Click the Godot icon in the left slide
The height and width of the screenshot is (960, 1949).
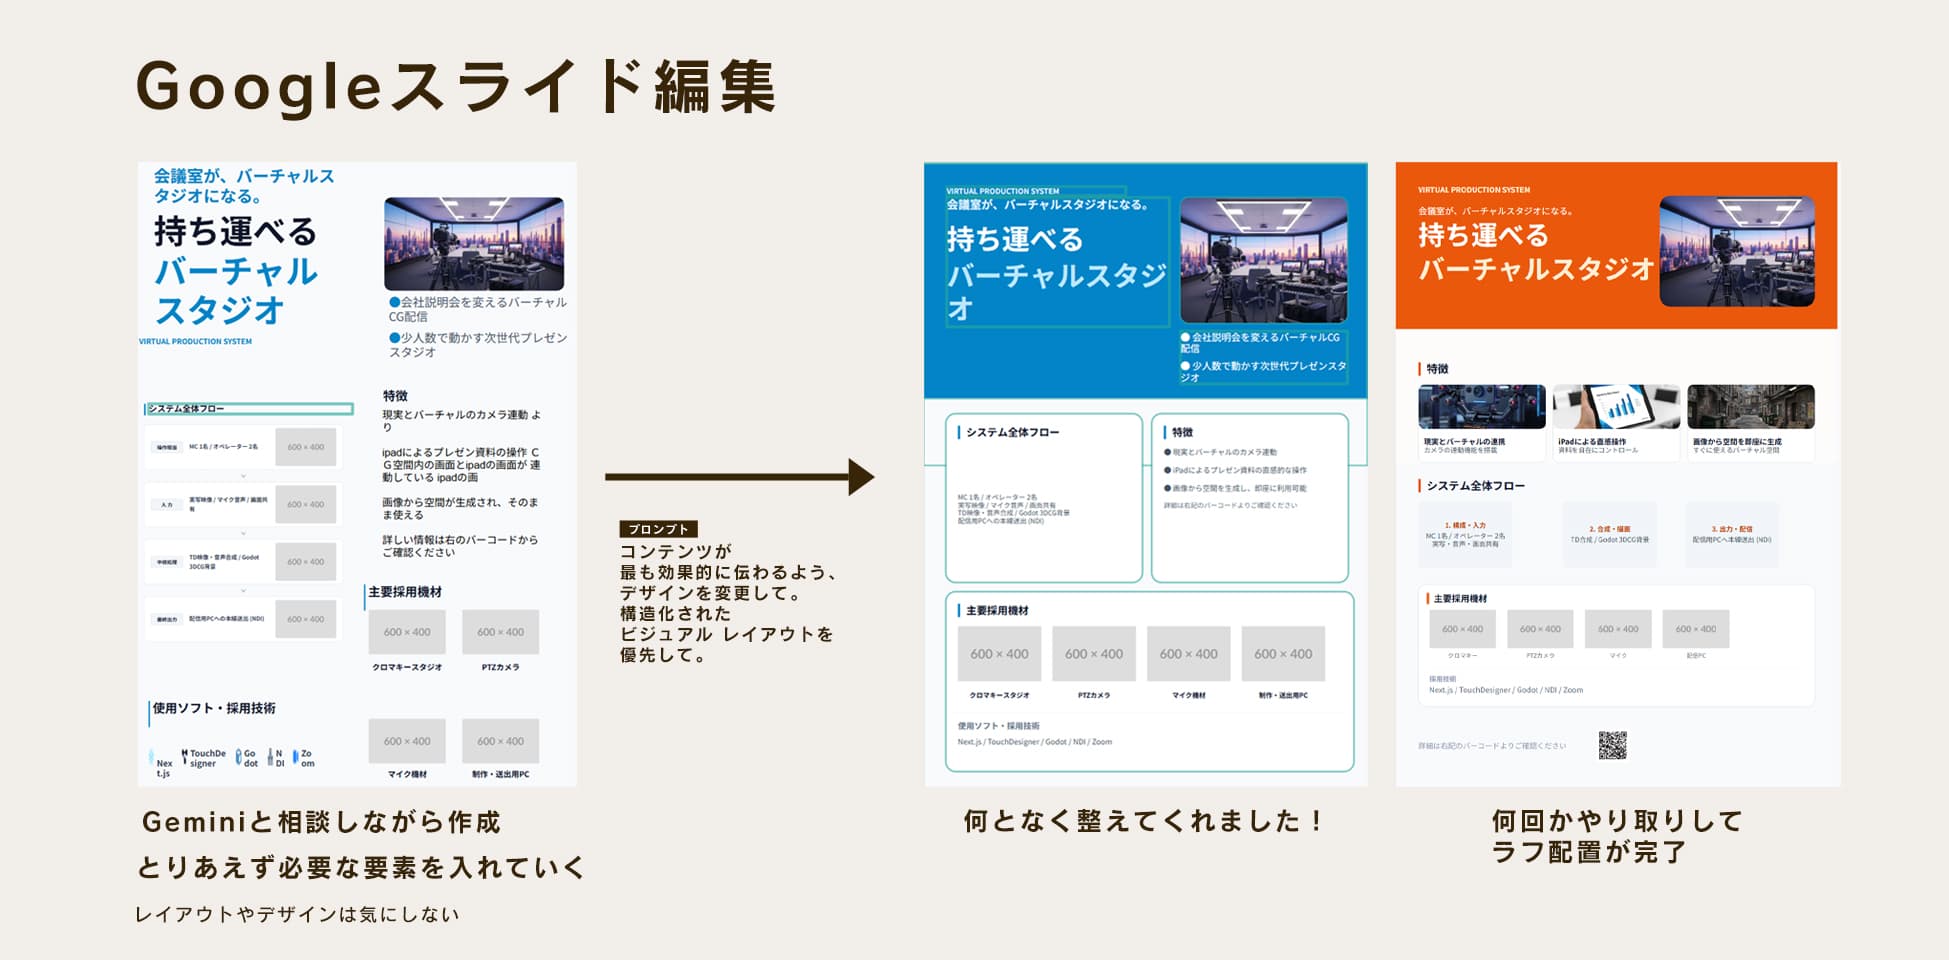click(239, 757)
